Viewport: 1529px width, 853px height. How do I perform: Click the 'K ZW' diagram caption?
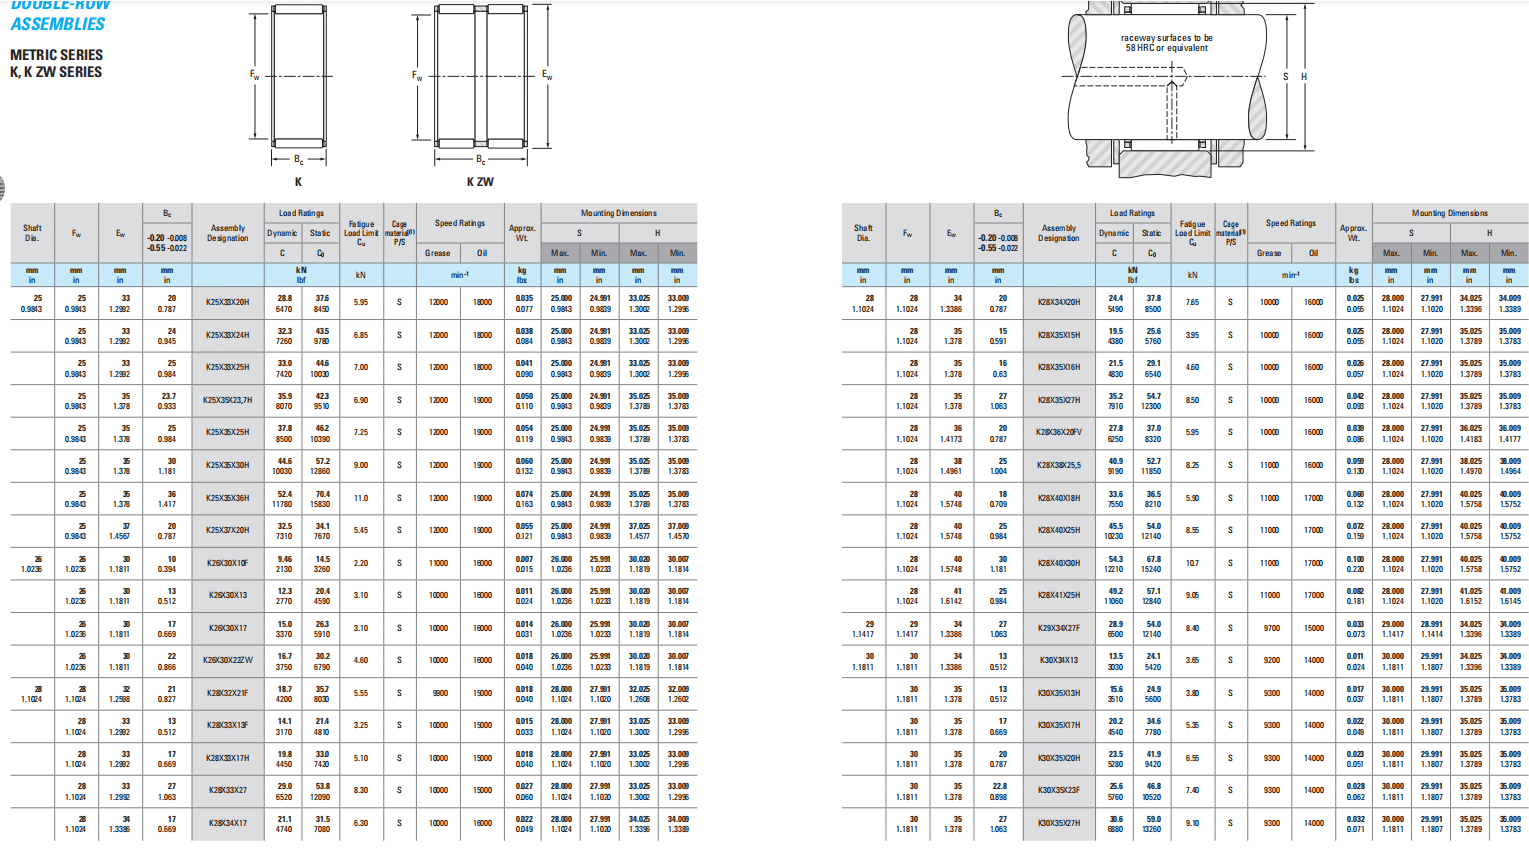tap(480, 182)
